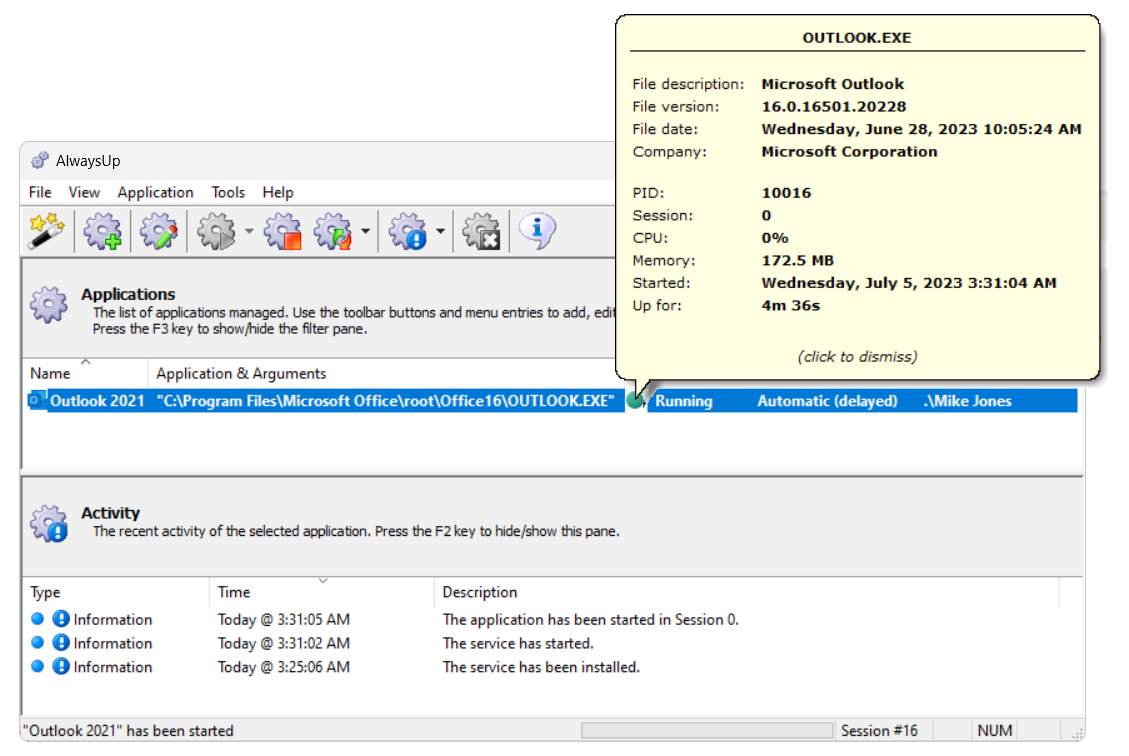Click the "Automatic (delayed)" startup cell

(827, 401)
